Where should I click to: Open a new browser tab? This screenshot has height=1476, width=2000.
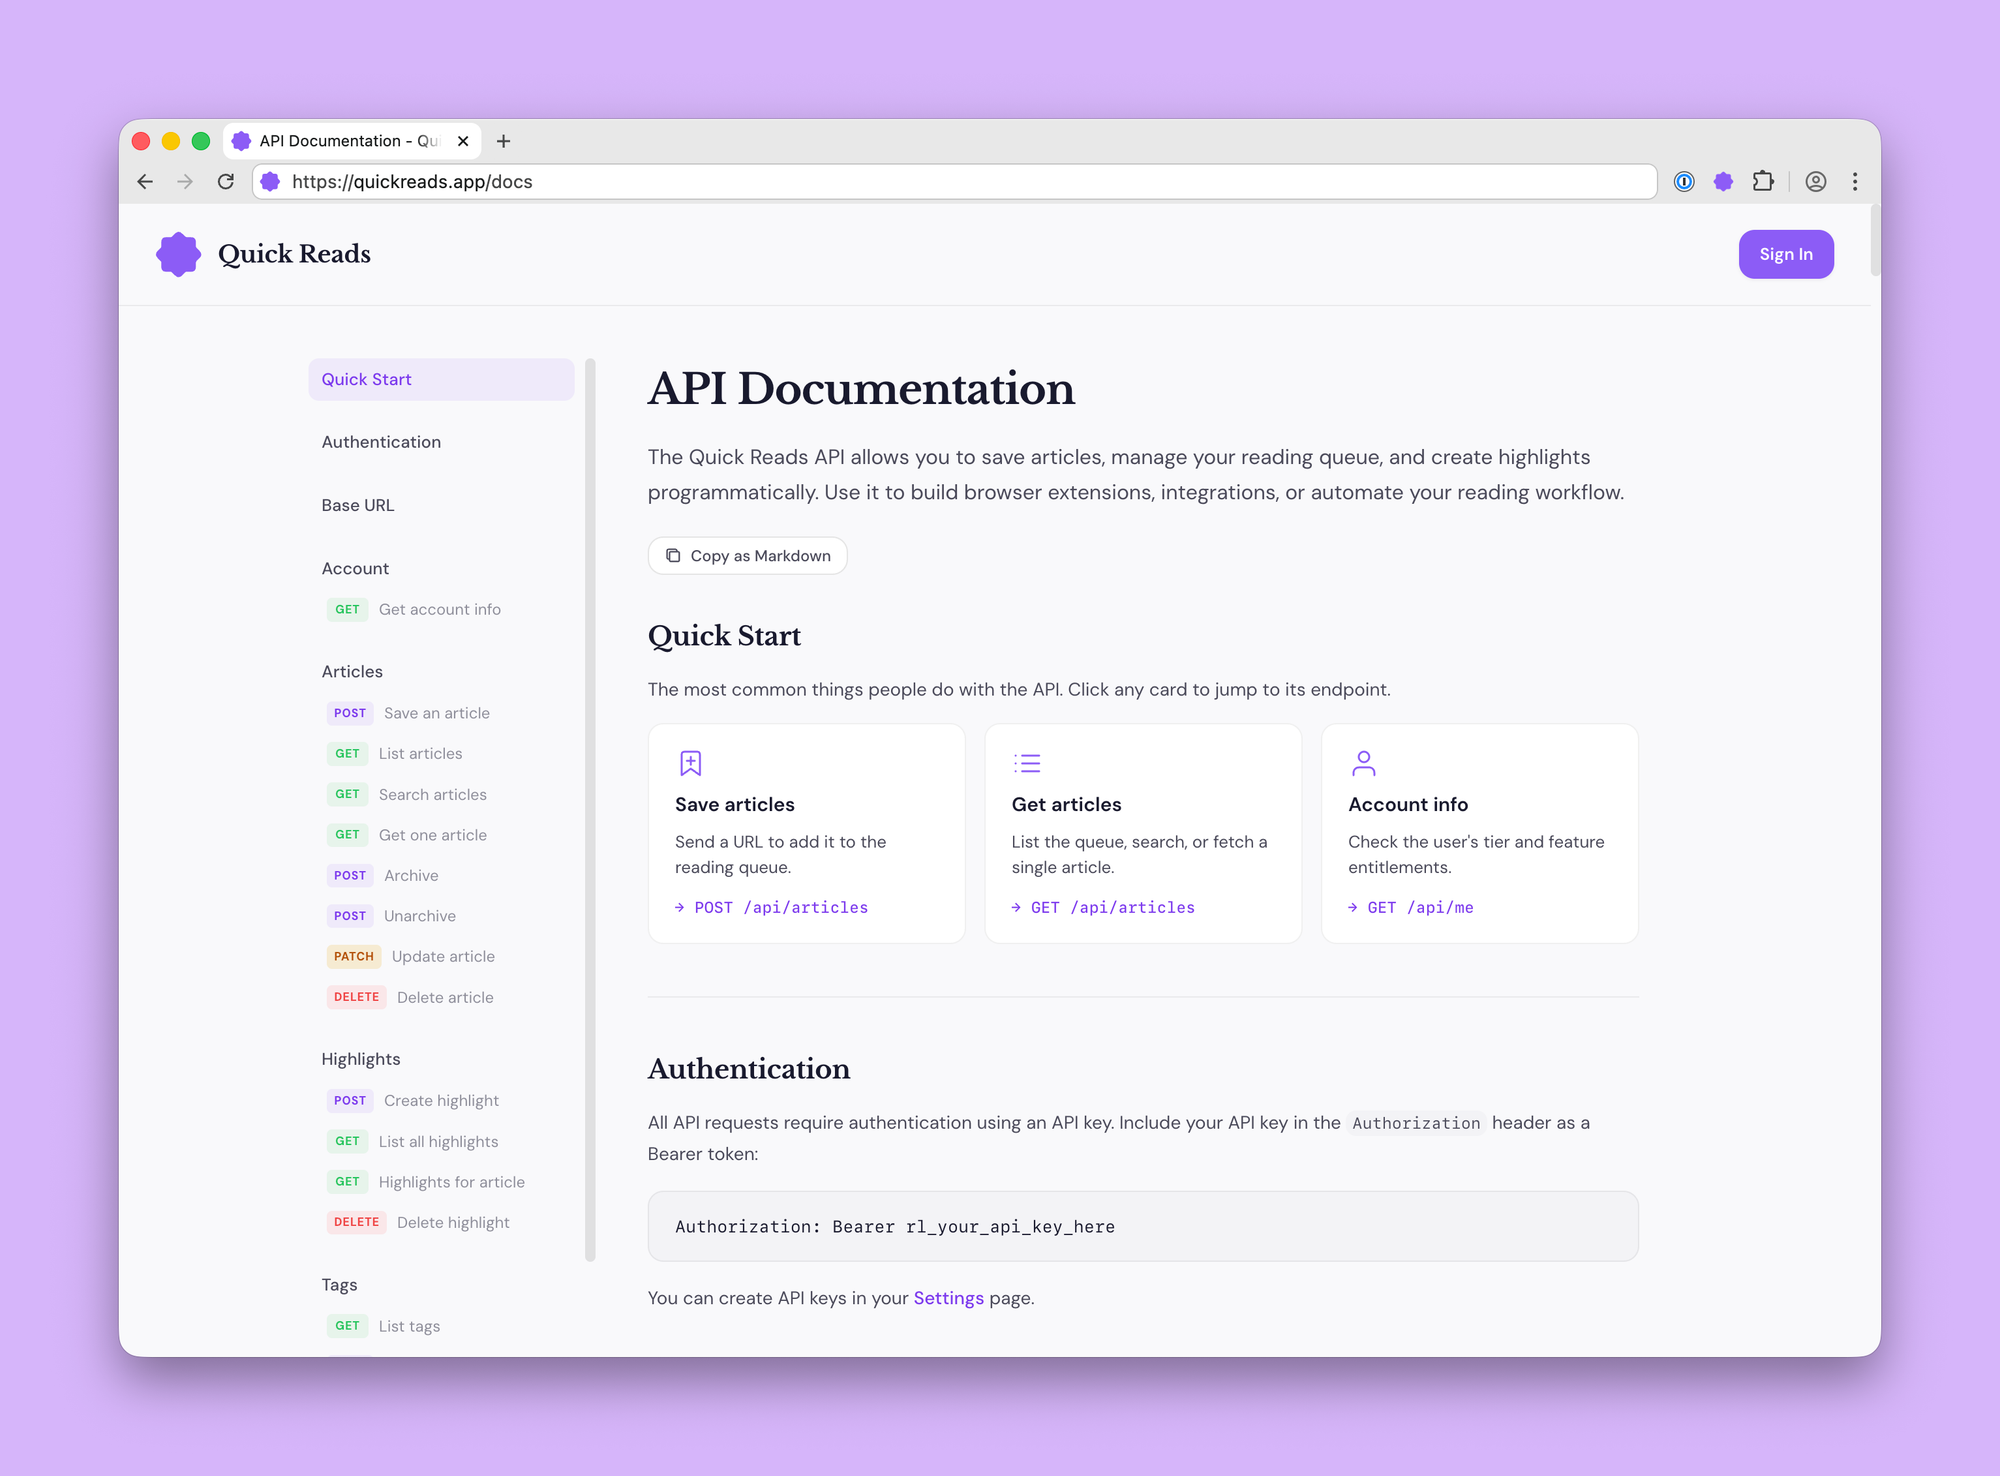coord(503,141)
